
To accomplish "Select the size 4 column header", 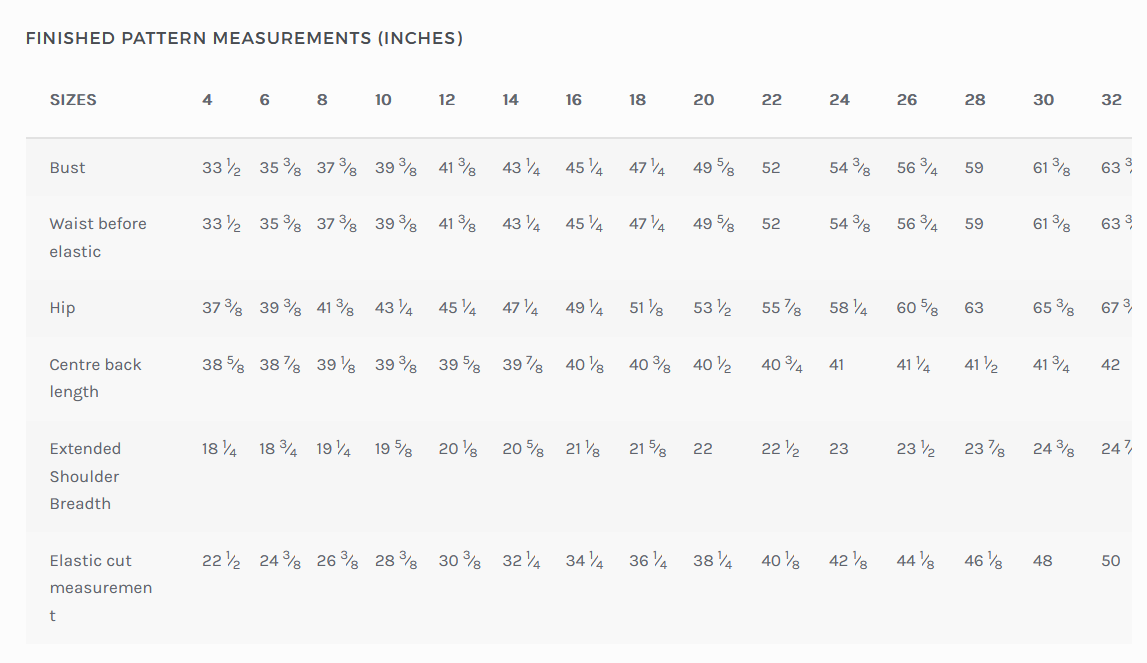I will tap(207, 100).
